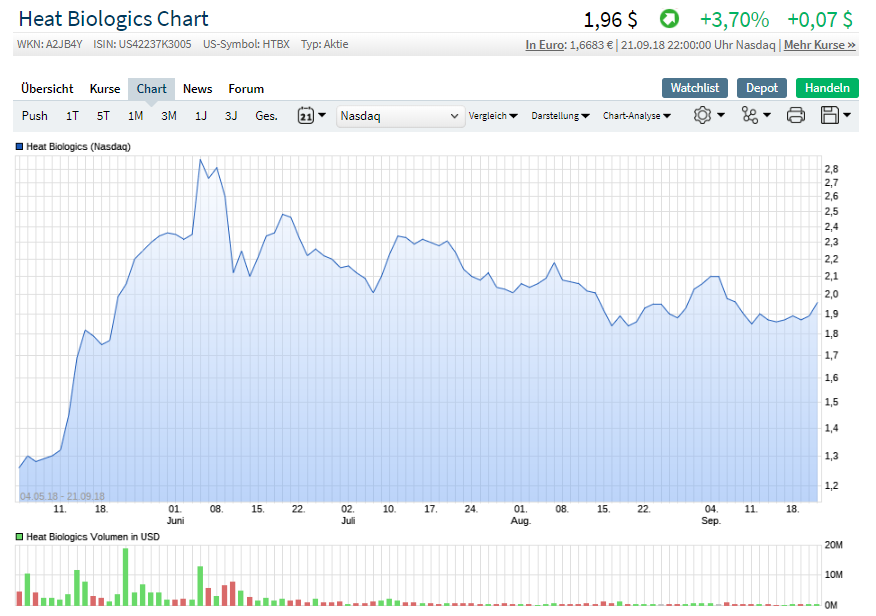Screen dimensions: 876x616
Task: Open the Nasdaq exchange dropdown
Action: pyautogui.click(x=400, y=115)
